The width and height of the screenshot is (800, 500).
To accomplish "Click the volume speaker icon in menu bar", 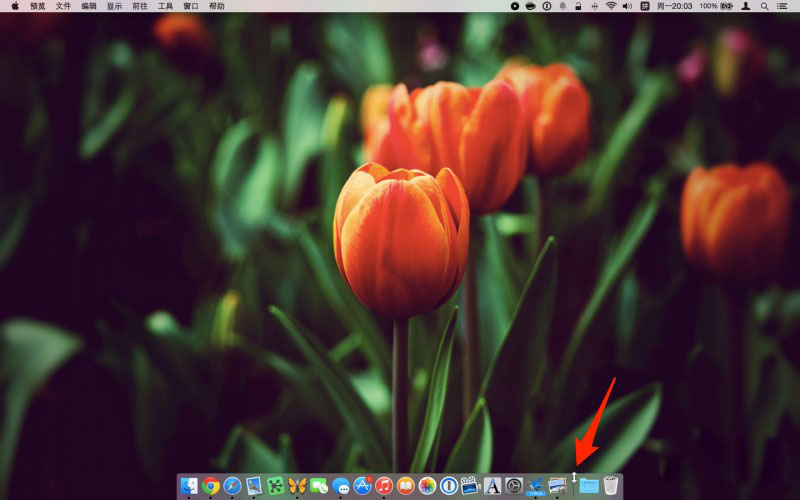I will (627, 6).
